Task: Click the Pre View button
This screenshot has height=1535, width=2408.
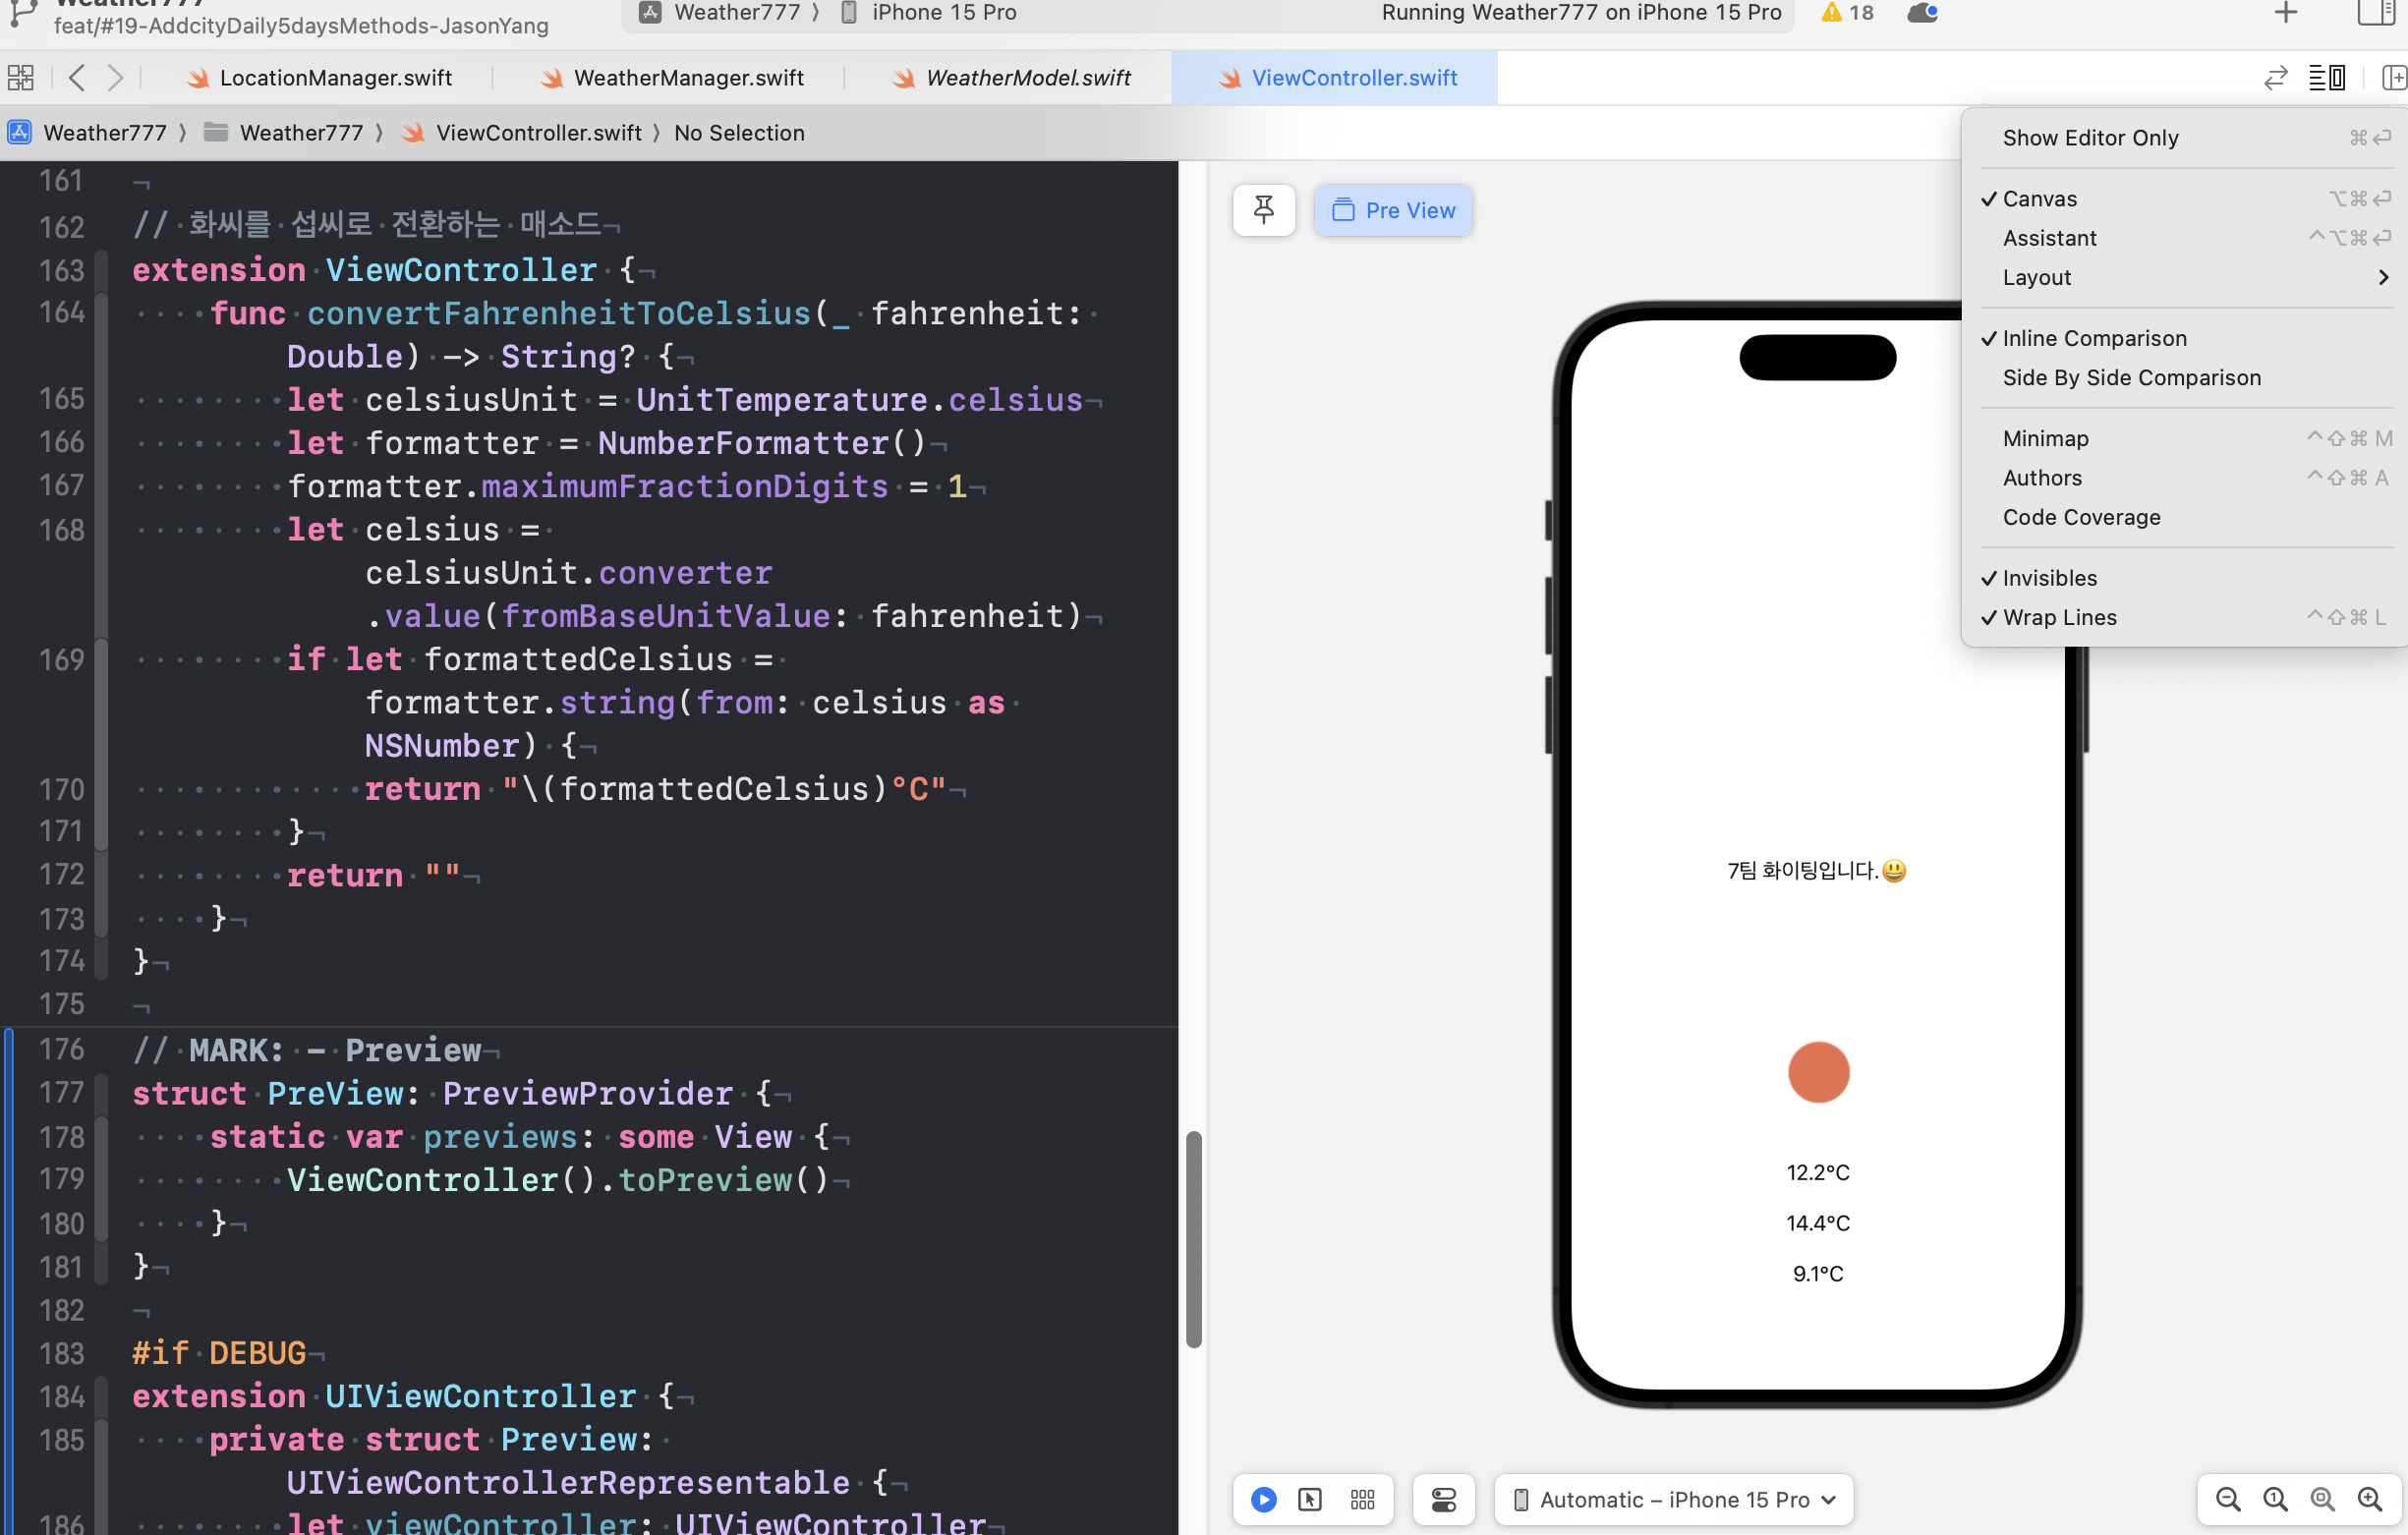Action: (1393, 210)
